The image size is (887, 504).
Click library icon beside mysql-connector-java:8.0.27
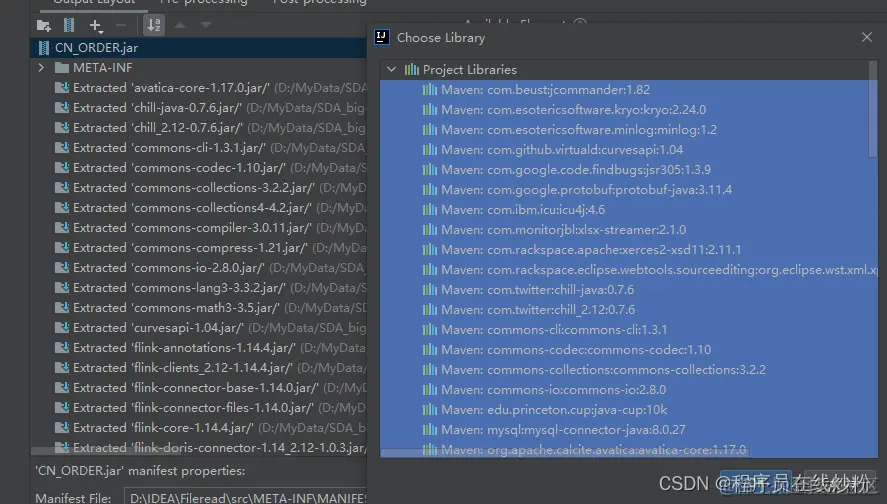pyautogui.click(x=430, y=430)
